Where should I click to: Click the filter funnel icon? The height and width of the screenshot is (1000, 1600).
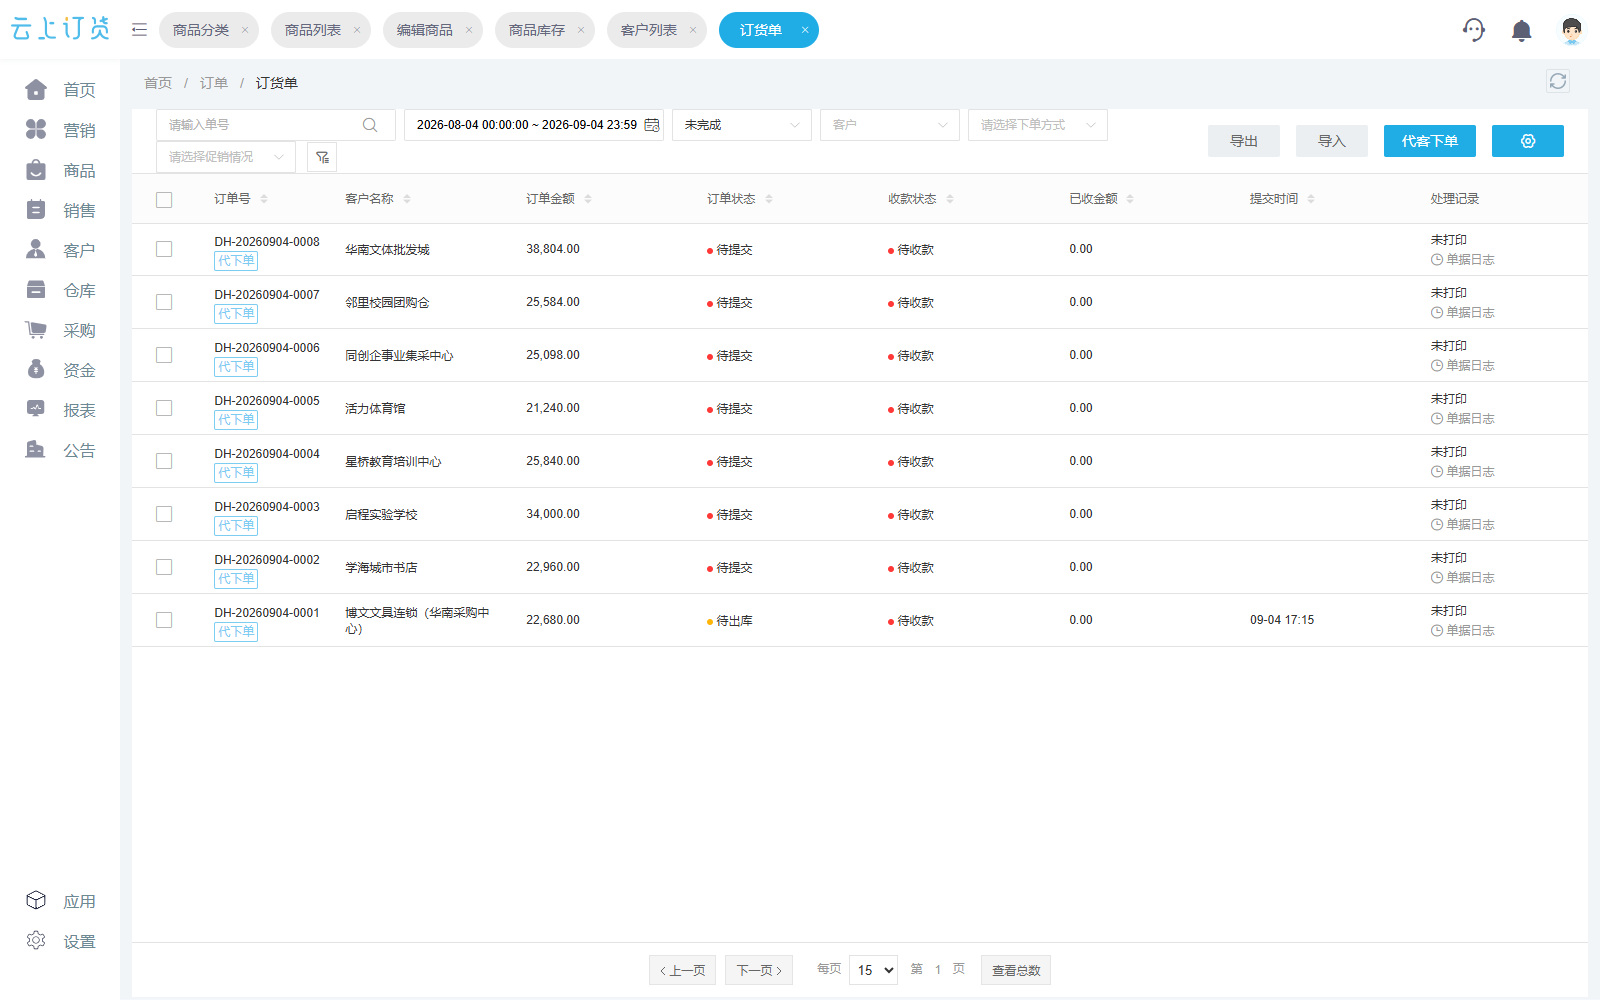pyautogui.click(x=322, y=157)
